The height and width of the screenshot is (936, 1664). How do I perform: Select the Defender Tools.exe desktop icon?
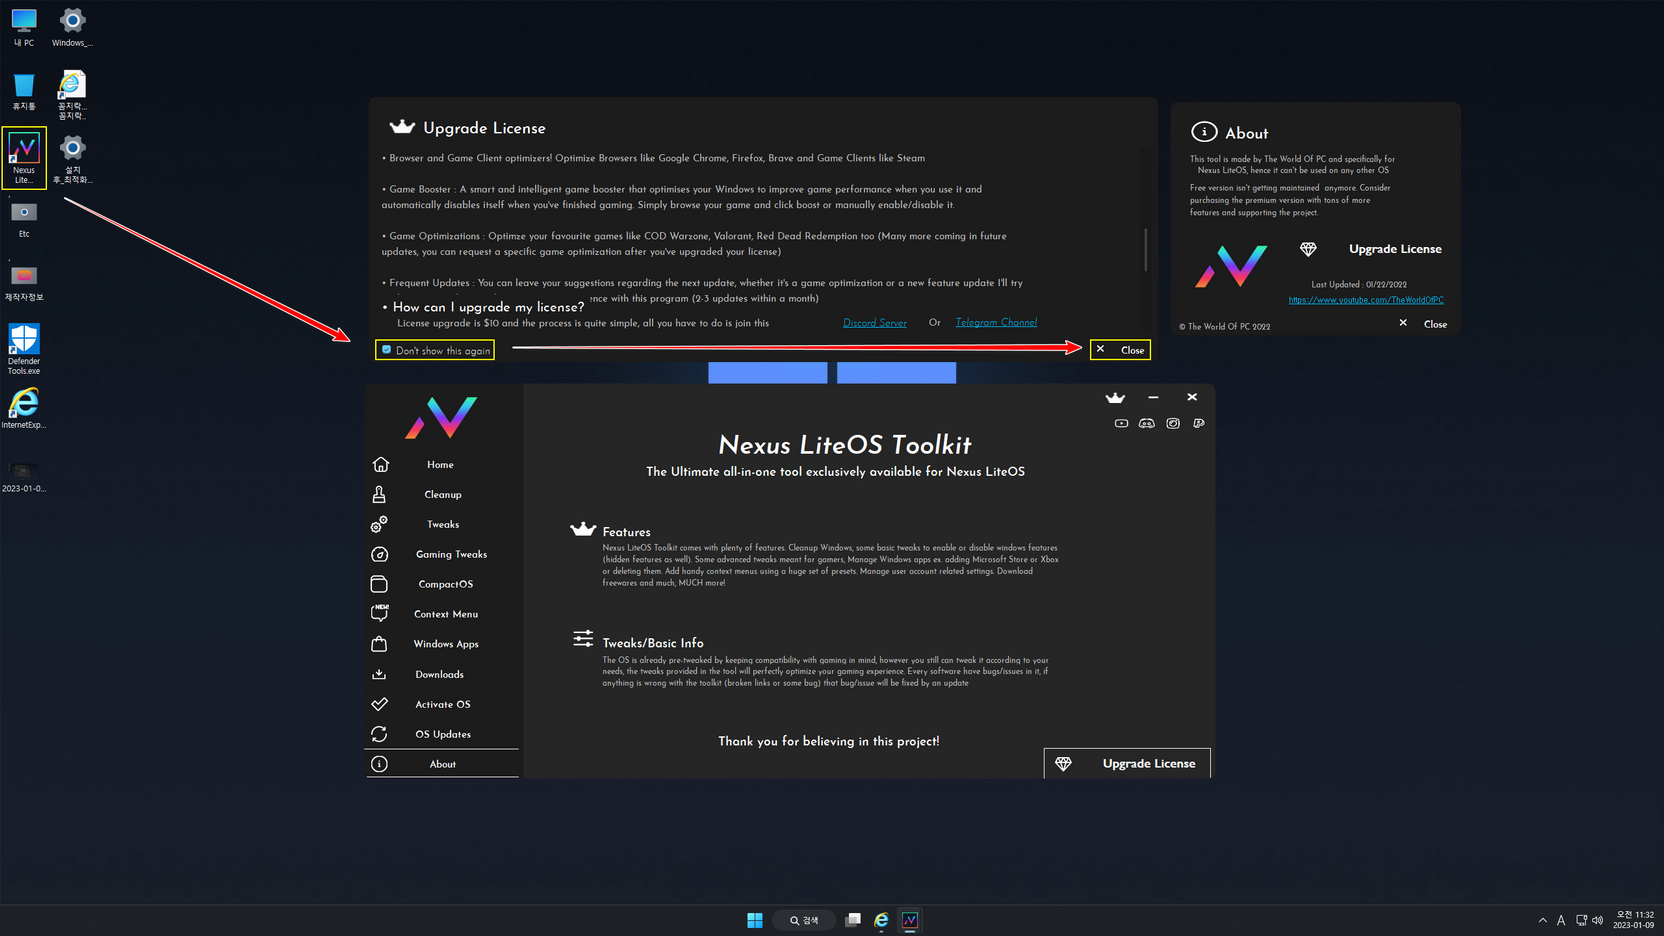[24, 349]
